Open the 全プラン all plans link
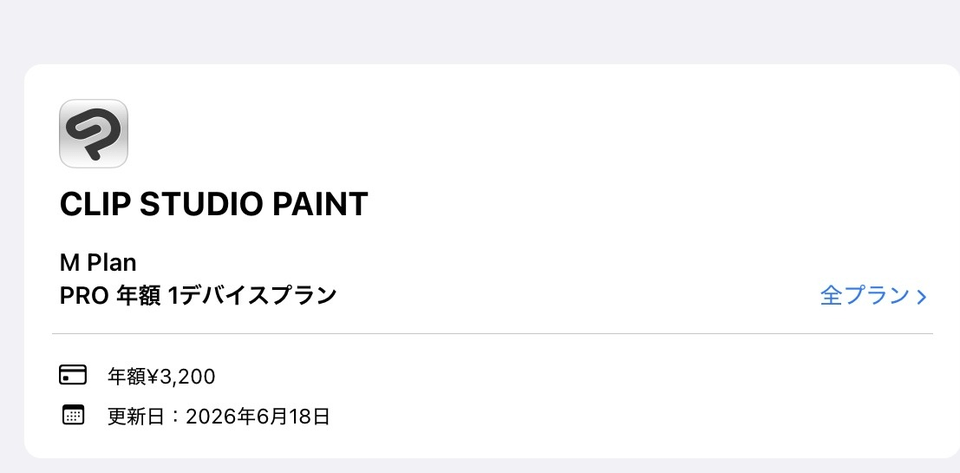Screen dimensions: 960x473 point(864,296)
